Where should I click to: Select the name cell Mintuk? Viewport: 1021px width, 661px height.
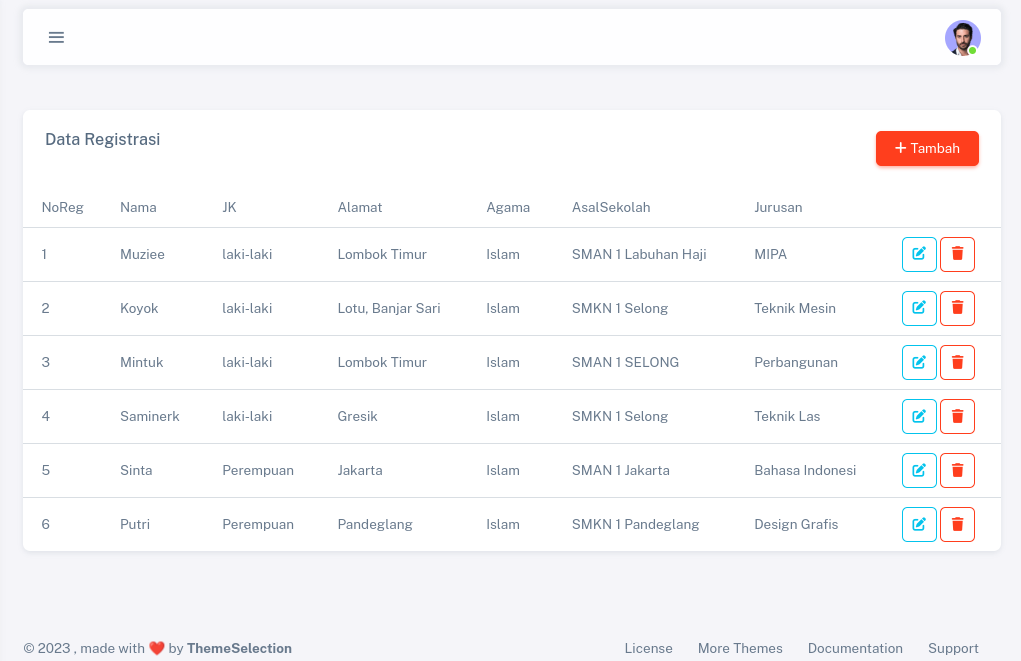coord(141,363)
